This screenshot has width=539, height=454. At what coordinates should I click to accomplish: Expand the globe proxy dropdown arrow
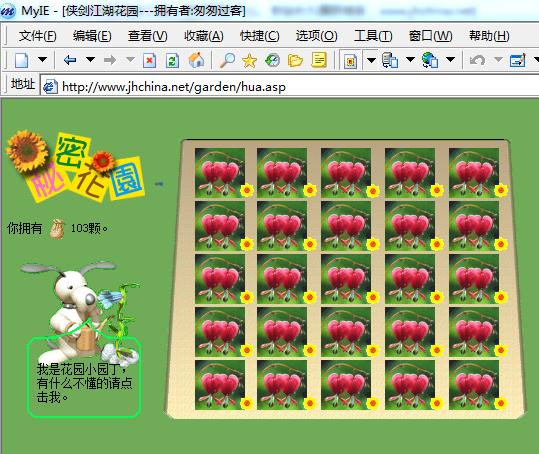(x=451, y=59)
